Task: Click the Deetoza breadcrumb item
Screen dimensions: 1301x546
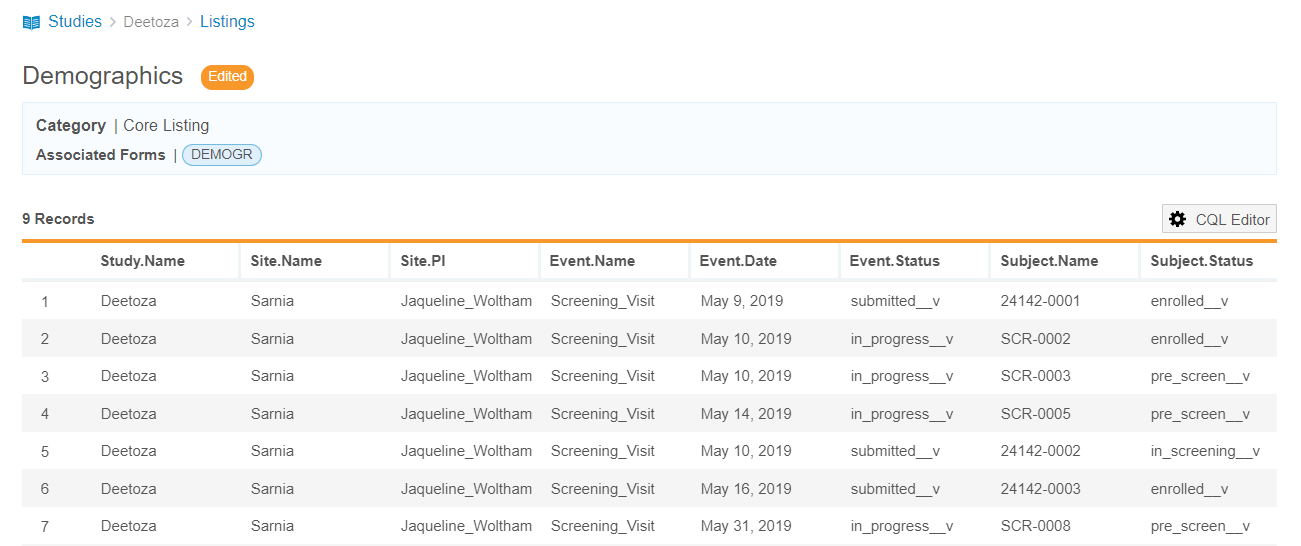Action: click(x=151, y=22)
